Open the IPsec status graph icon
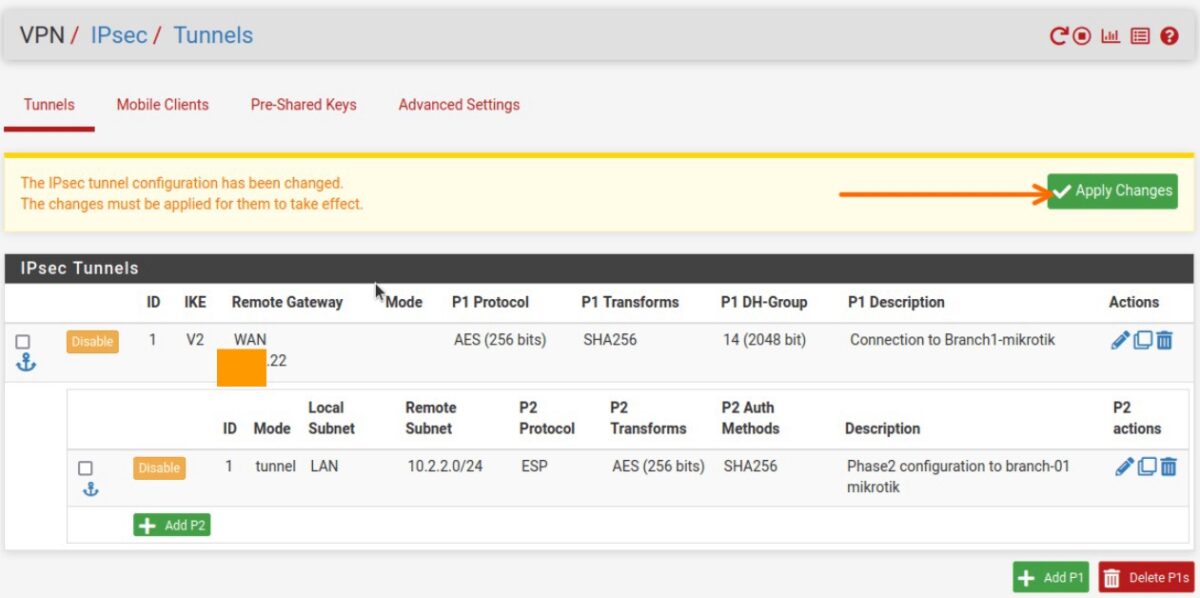The width and height of the screenshot is (1200, 598). point(1110,35)
